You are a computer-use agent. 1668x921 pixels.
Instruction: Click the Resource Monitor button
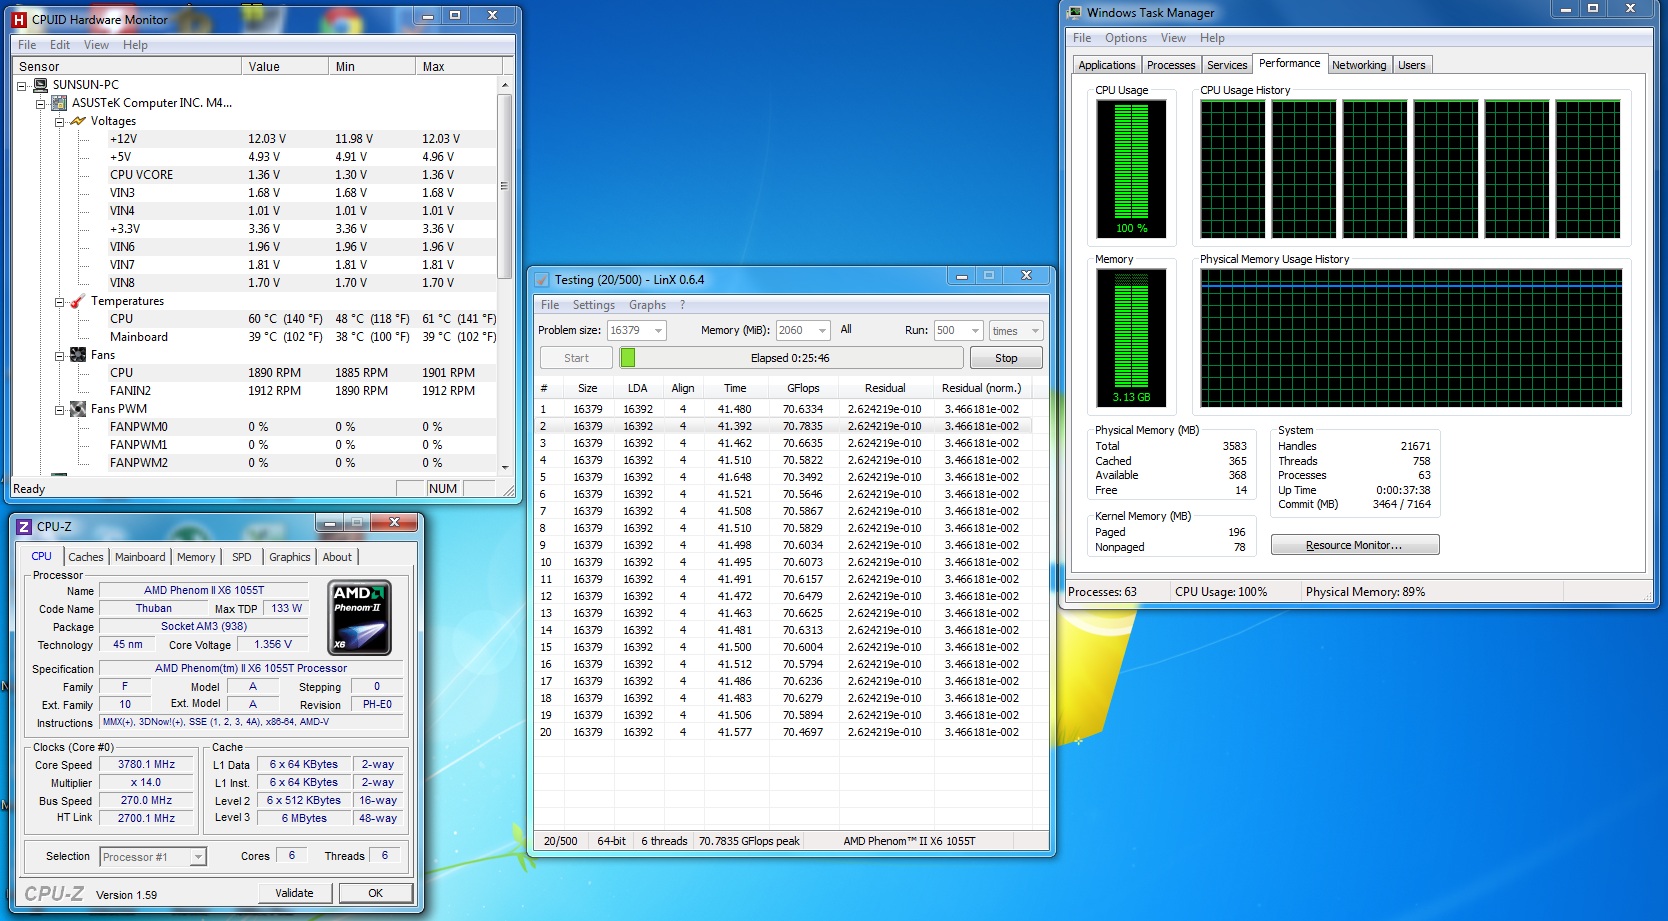1354,545
